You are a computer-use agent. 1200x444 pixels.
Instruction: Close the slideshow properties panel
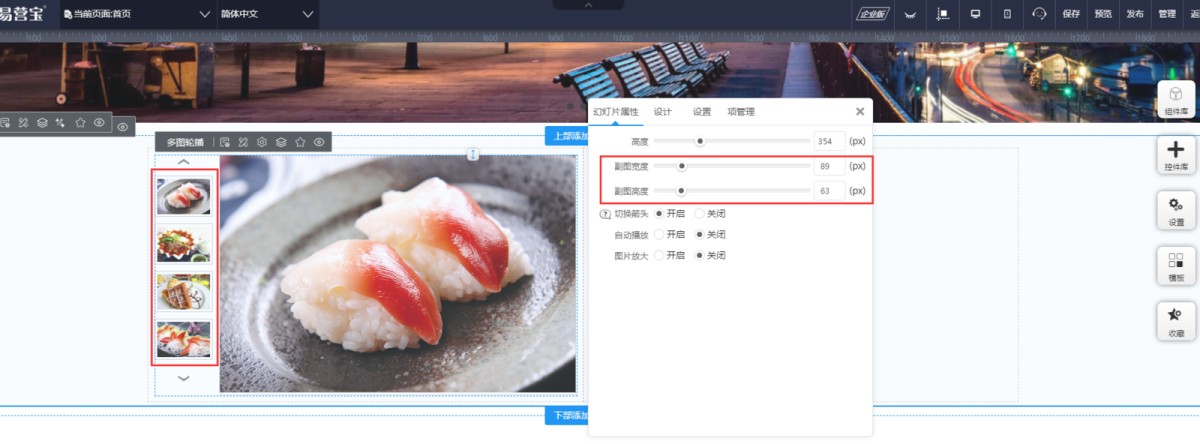(860, 112)
